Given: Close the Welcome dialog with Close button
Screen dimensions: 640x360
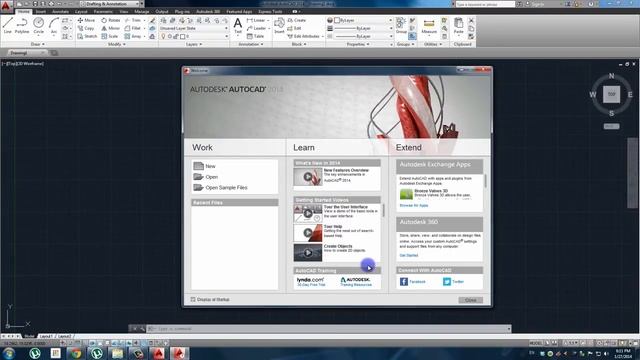Looking at the screenshot, I should pyautogui.click(x=471, y=300).
